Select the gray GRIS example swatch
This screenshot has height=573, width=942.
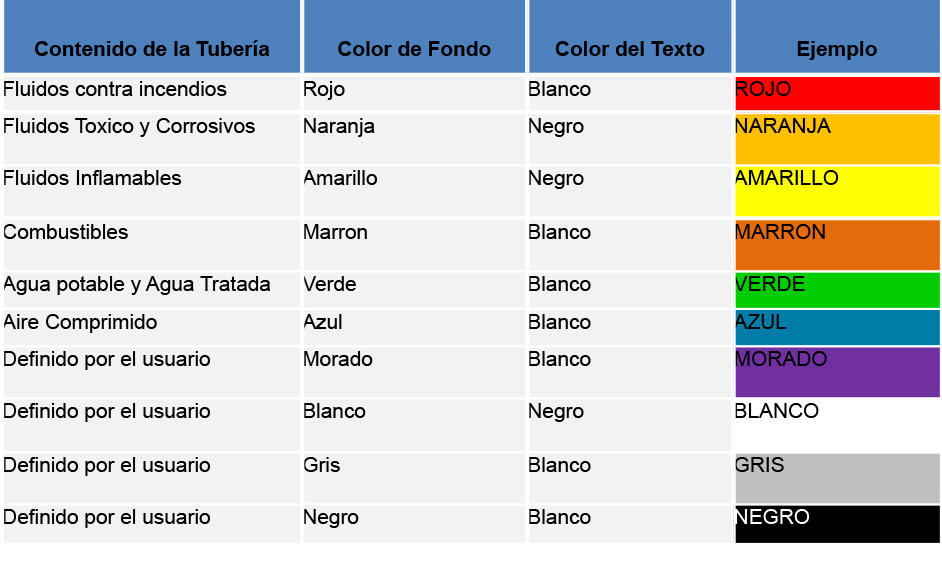837,477
